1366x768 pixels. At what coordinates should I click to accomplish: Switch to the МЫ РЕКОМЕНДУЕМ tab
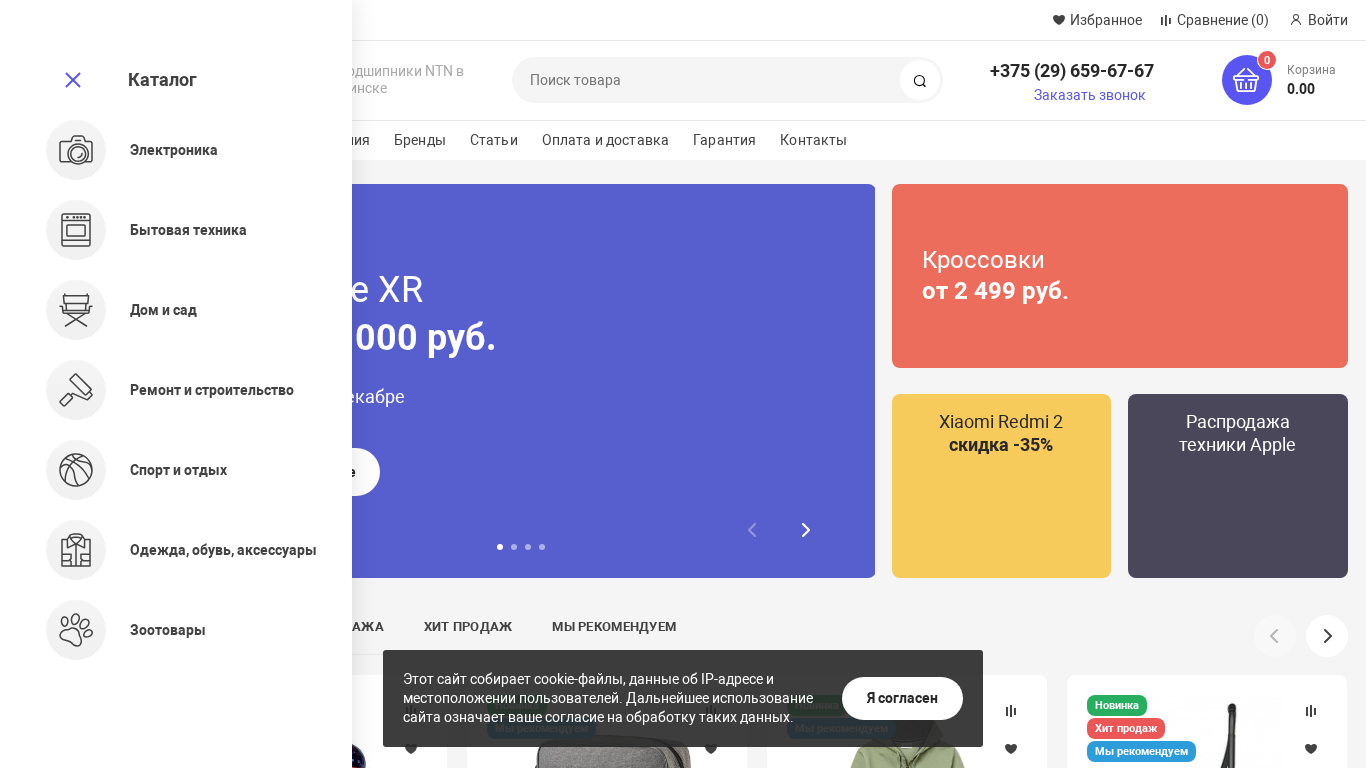point(614,627)
